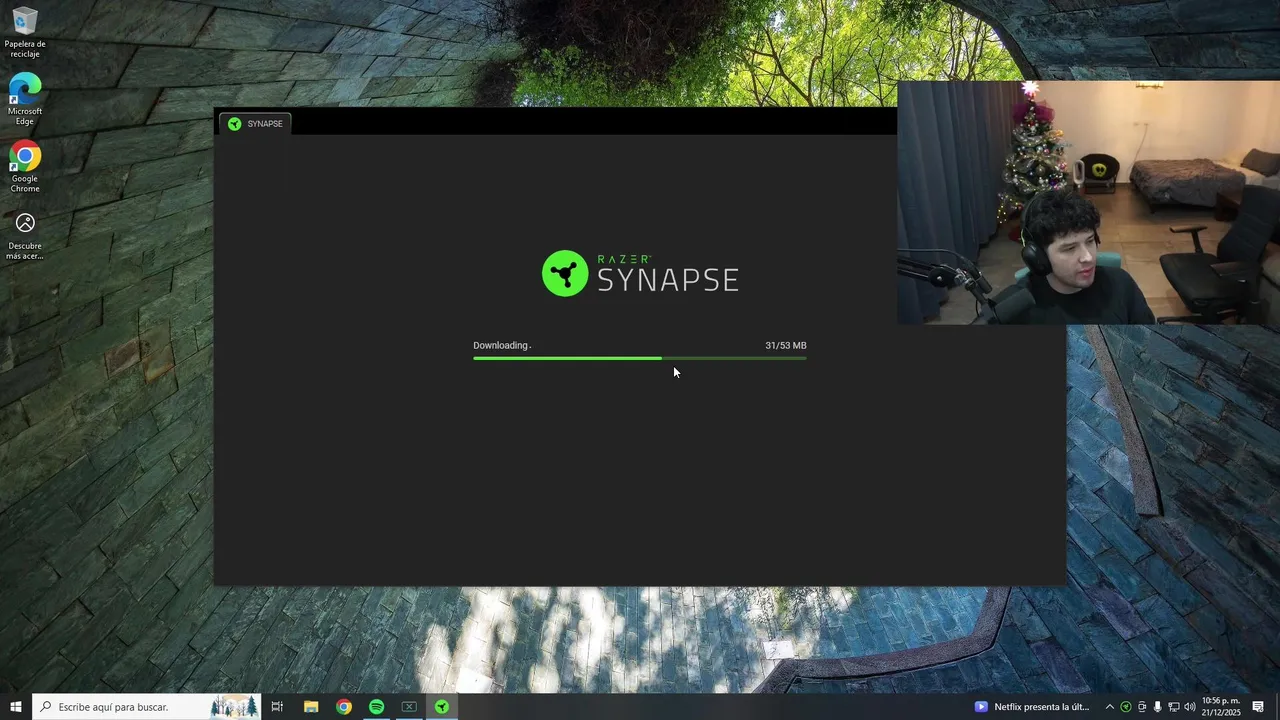Click the microphone tray icon
The height and width of the screenshot is (720, 1280).
tap(1158, 707)
